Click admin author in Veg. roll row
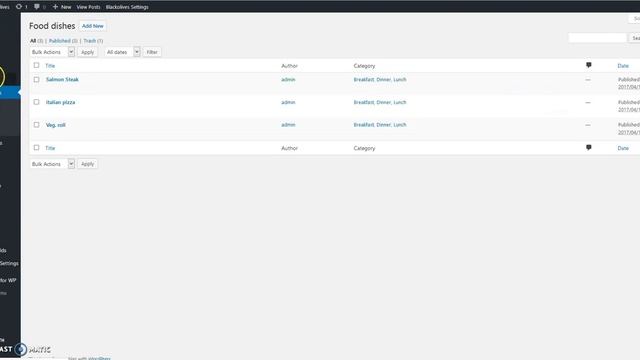Screen dimensions: 640x360 tap(288, 125)
